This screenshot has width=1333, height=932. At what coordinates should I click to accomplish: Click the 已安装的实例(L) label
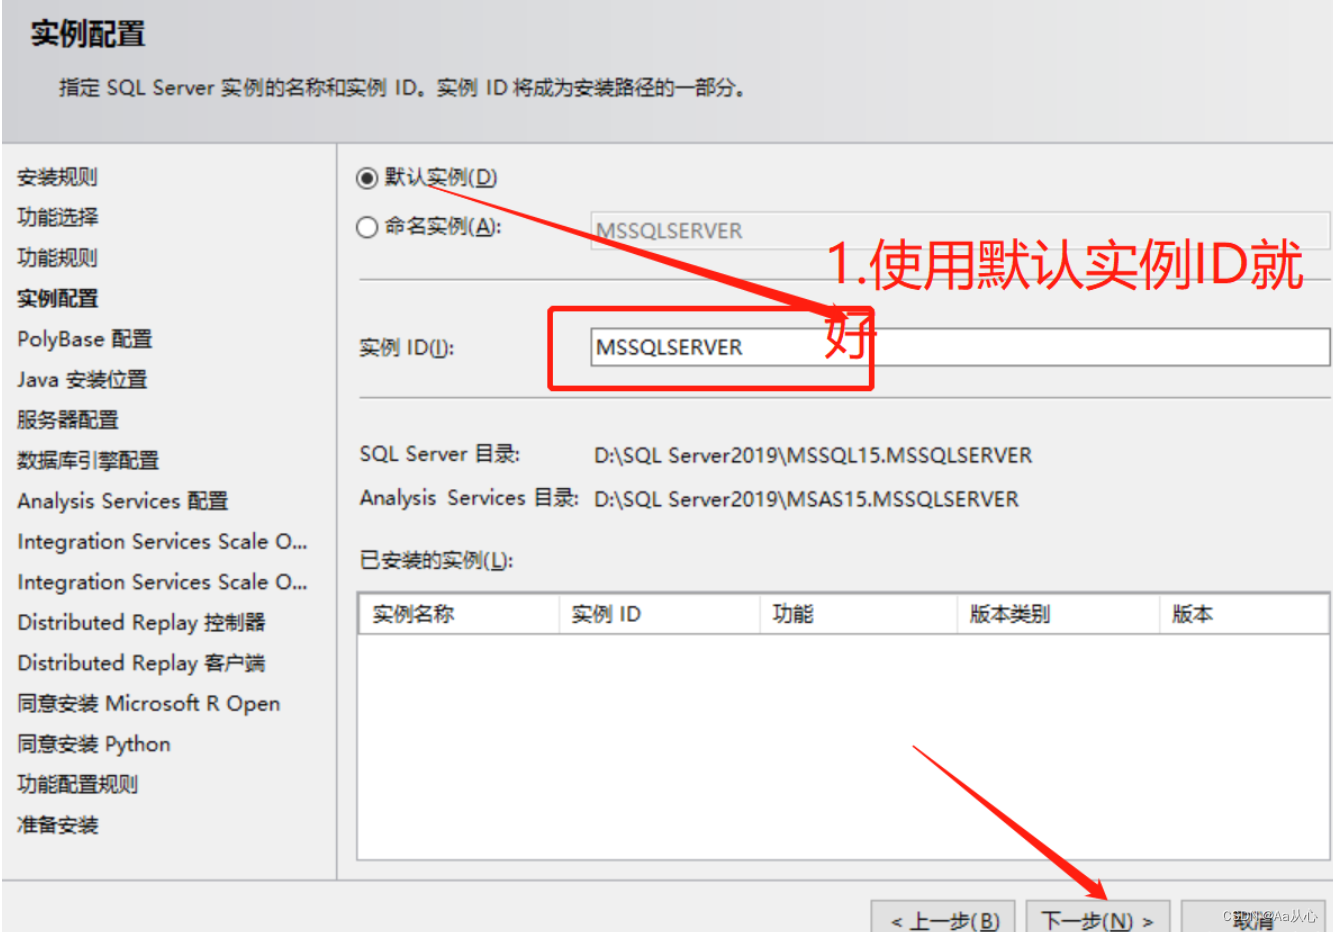(436, 560)
